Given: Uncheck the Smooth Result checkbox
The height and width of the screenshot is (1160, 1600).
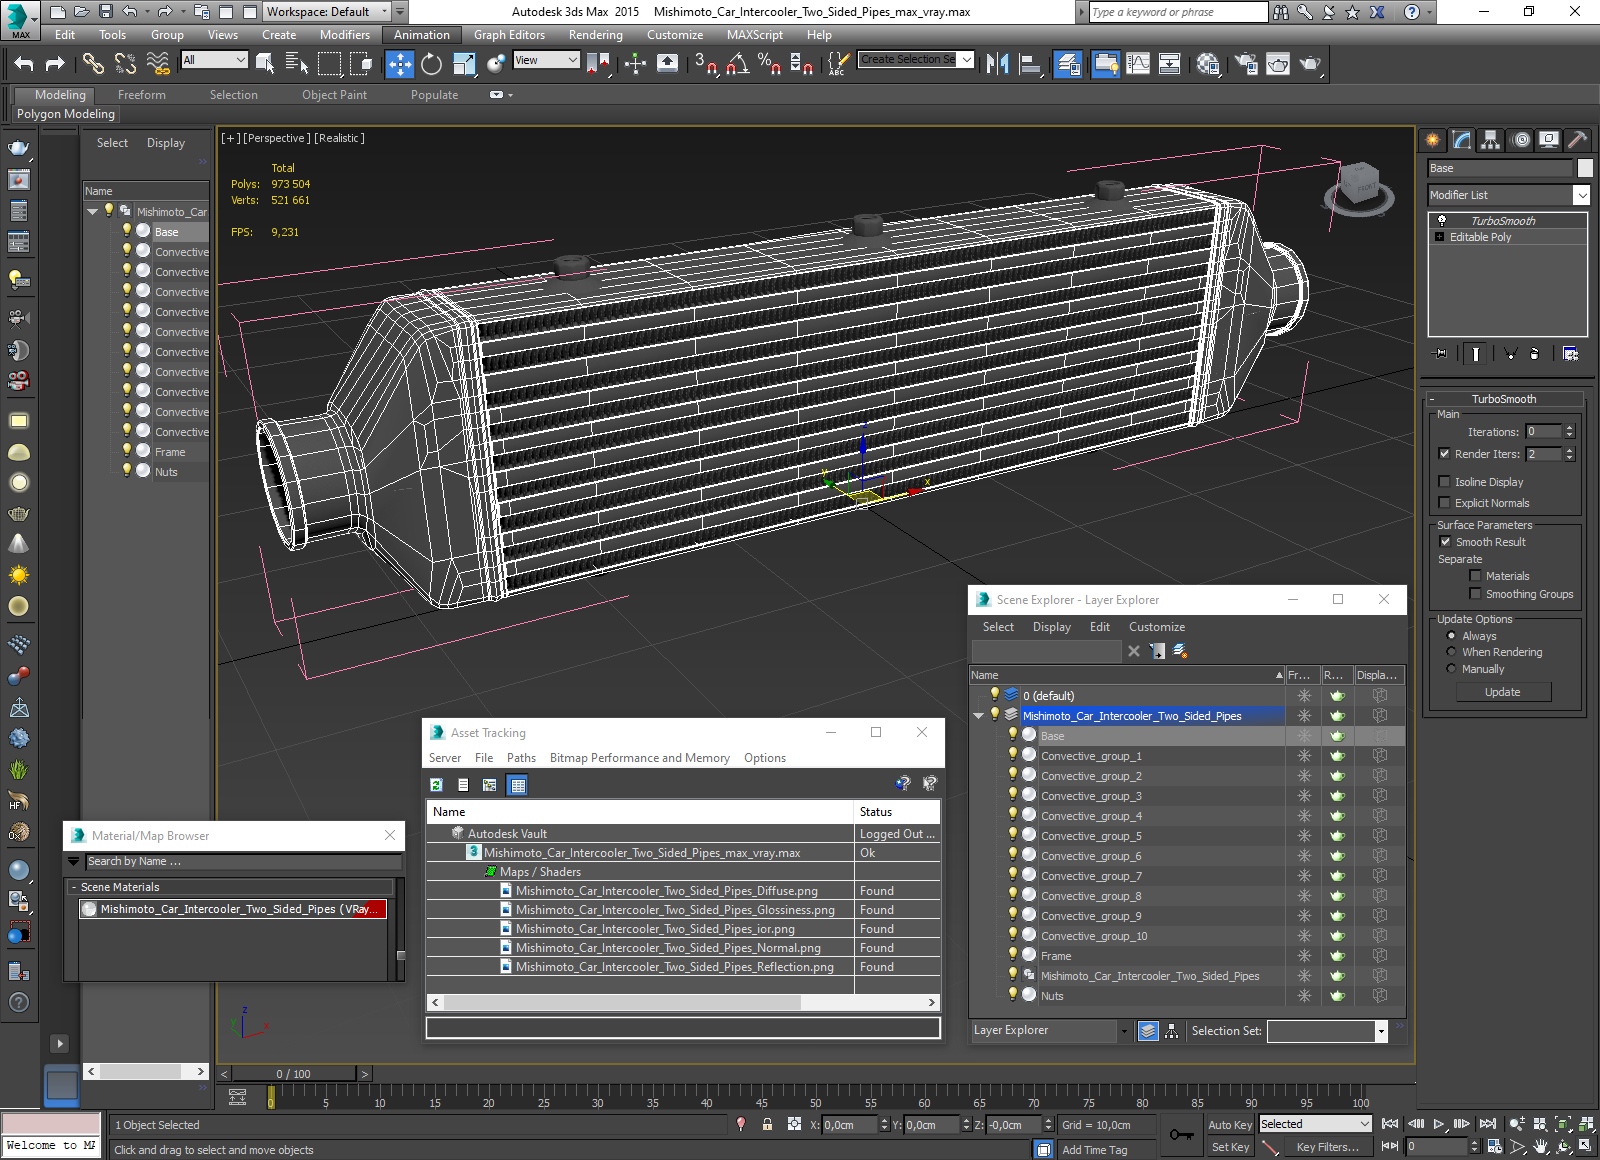Looking at the screenshot, I should click(1444, 542).
